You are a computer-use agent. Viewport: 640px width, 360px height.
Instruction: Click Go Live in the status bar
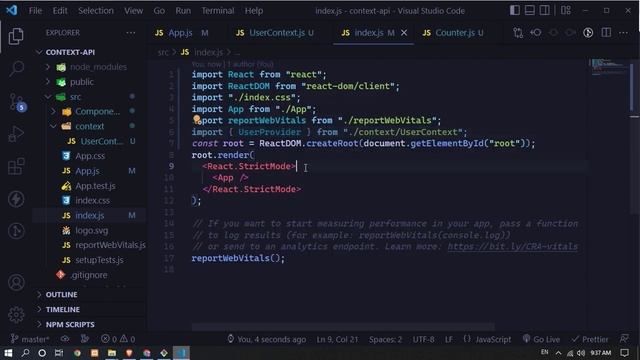tap(541, 339)
